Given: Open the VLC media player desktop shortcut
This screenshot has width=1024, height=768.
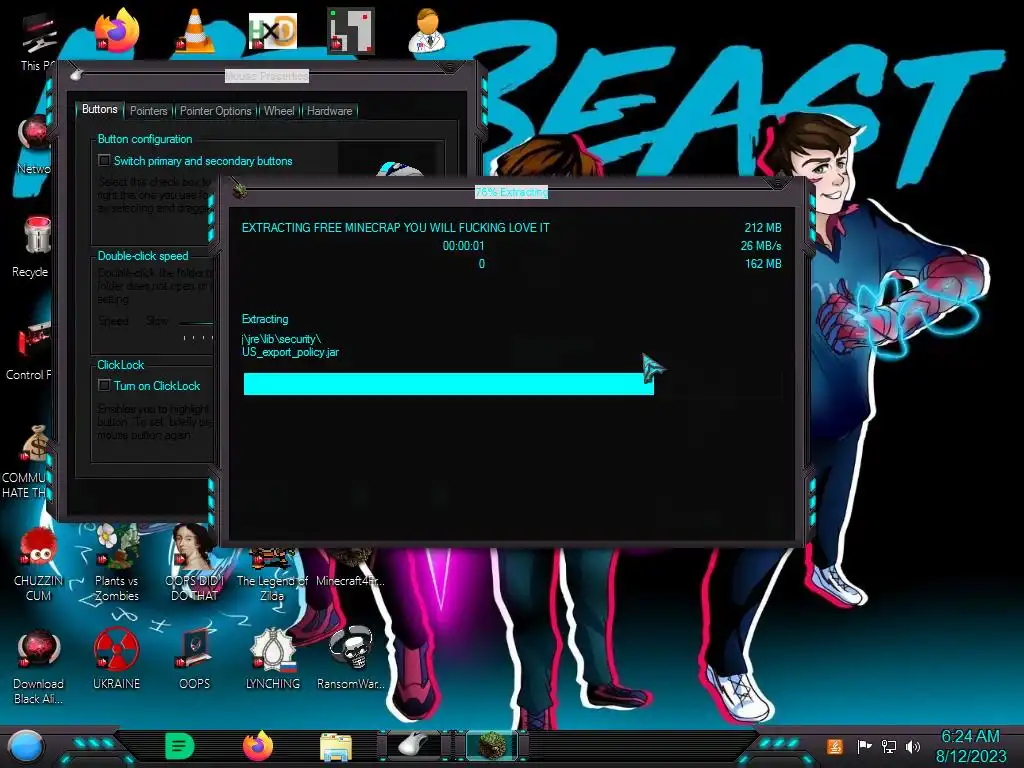Looking at the screenshot, I should point(195,30).
